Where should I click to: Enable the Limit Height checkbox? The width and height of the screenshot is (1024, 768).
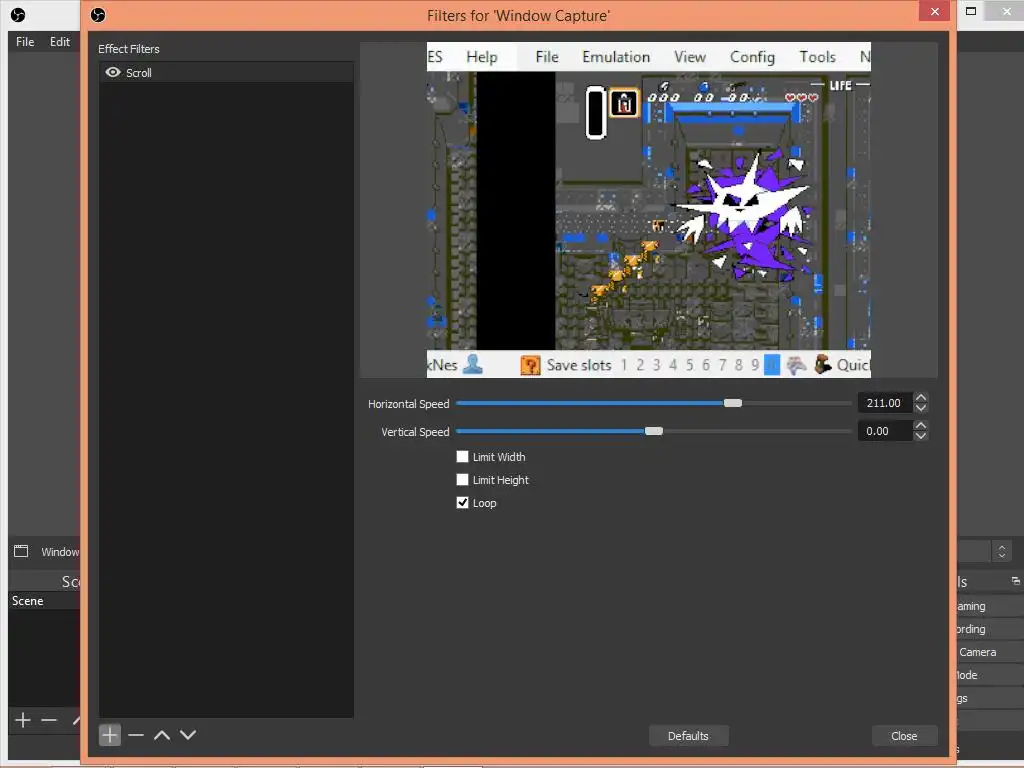tap(462, 479)
